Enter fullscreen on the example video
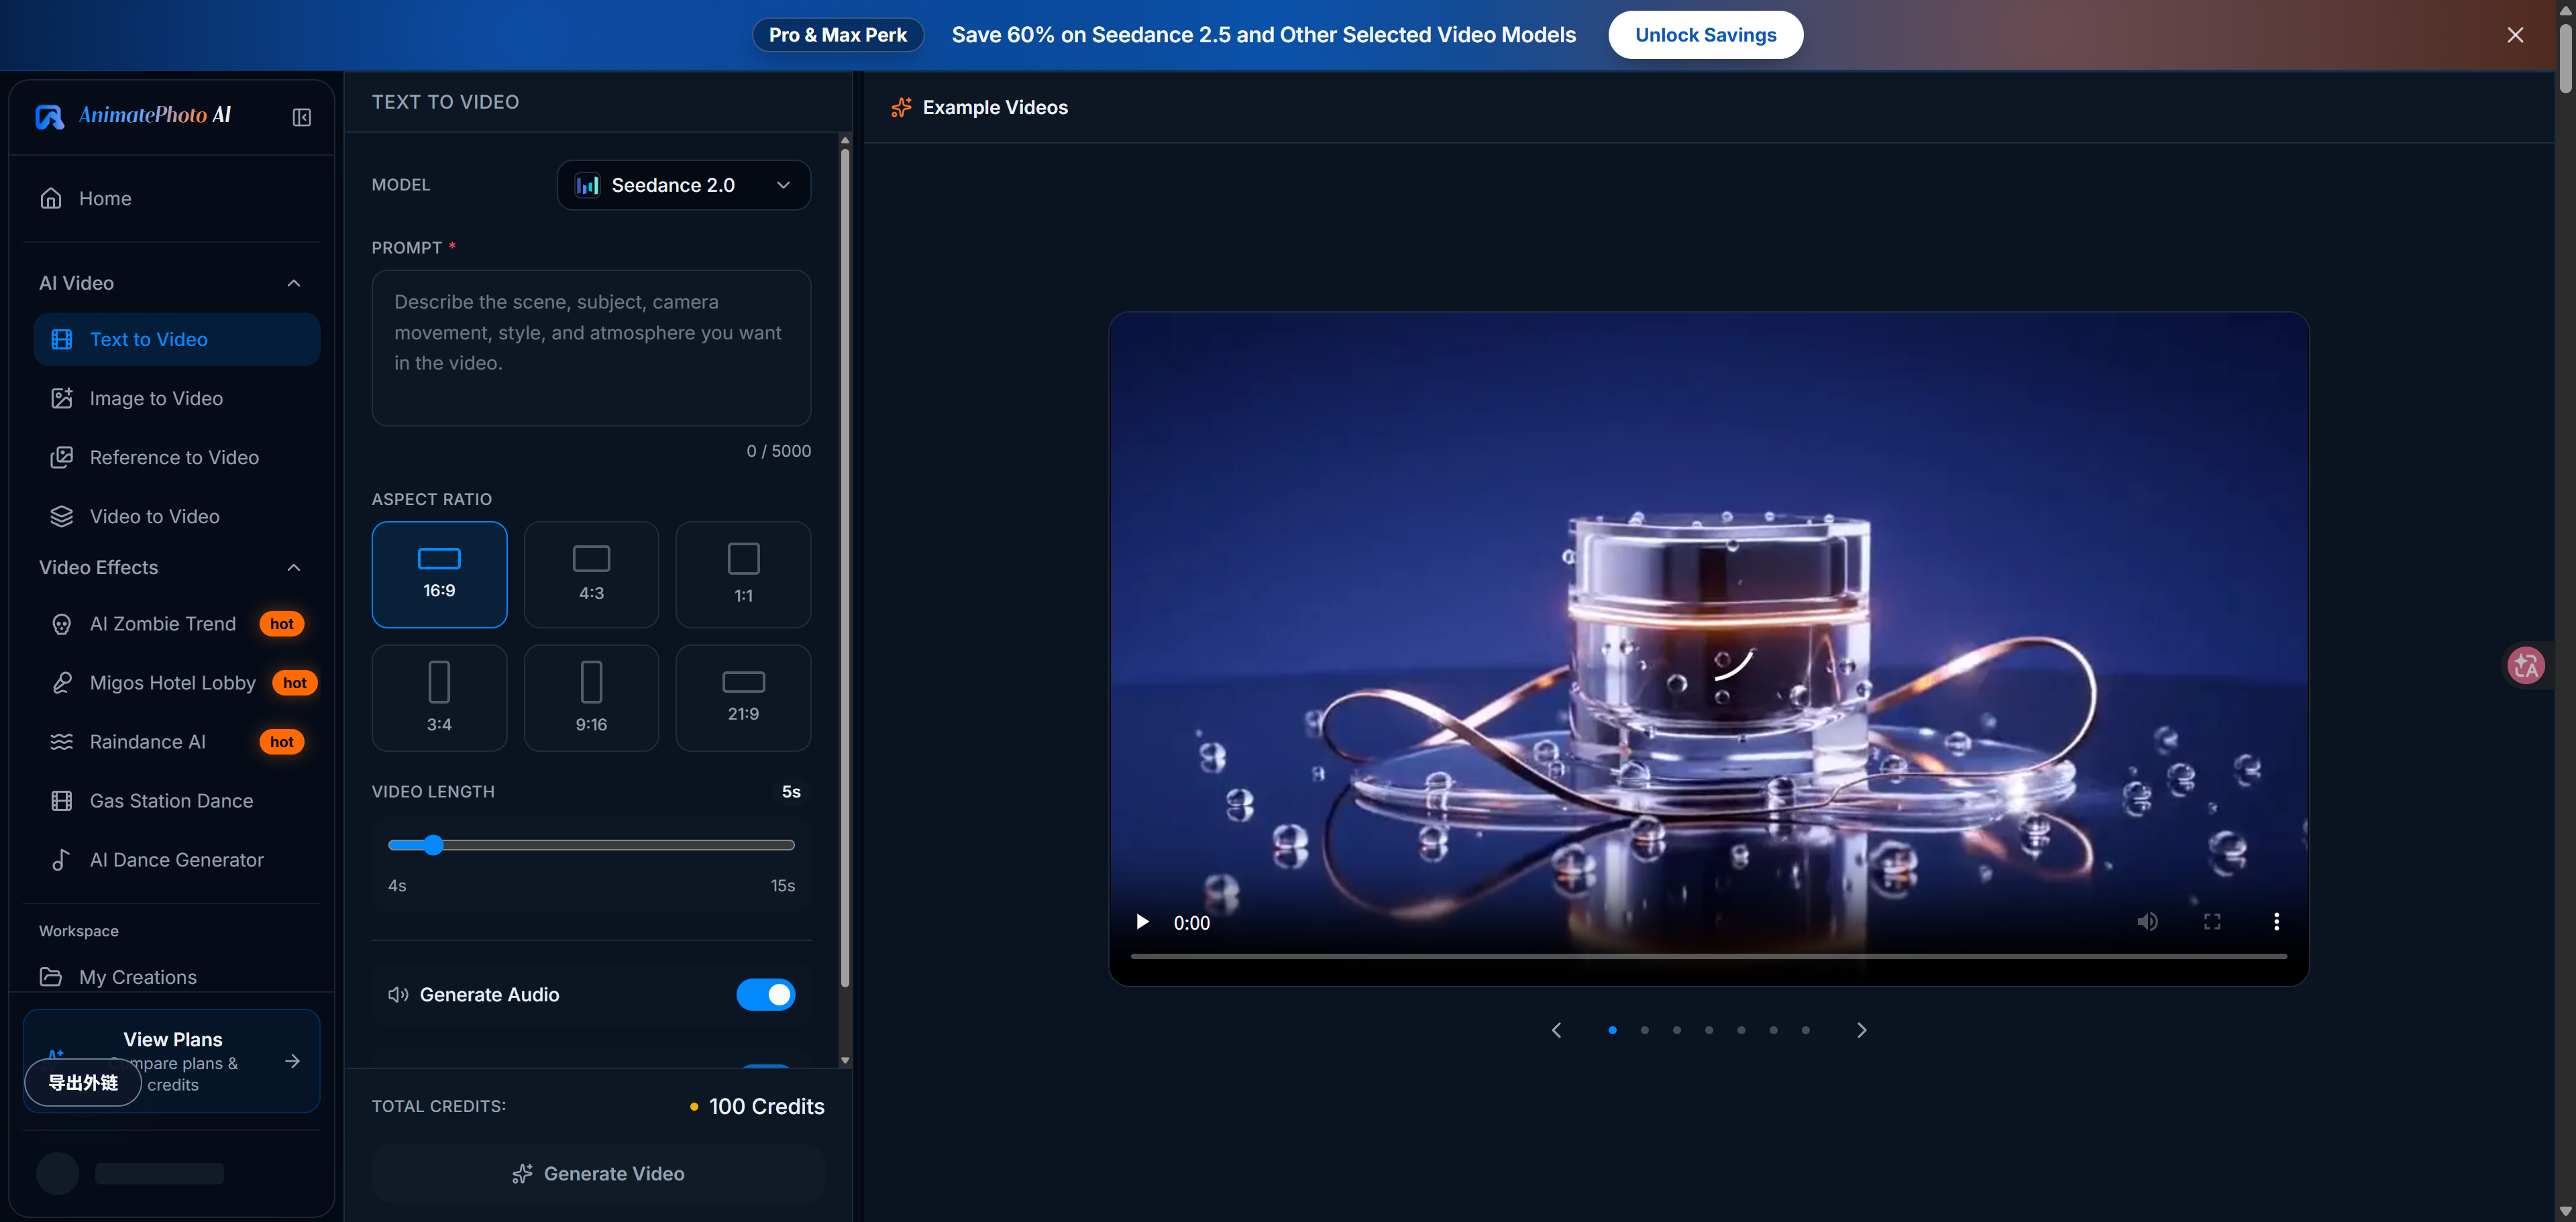The width and height of the screenshot is (2576, 1222). click(2212, 922)
